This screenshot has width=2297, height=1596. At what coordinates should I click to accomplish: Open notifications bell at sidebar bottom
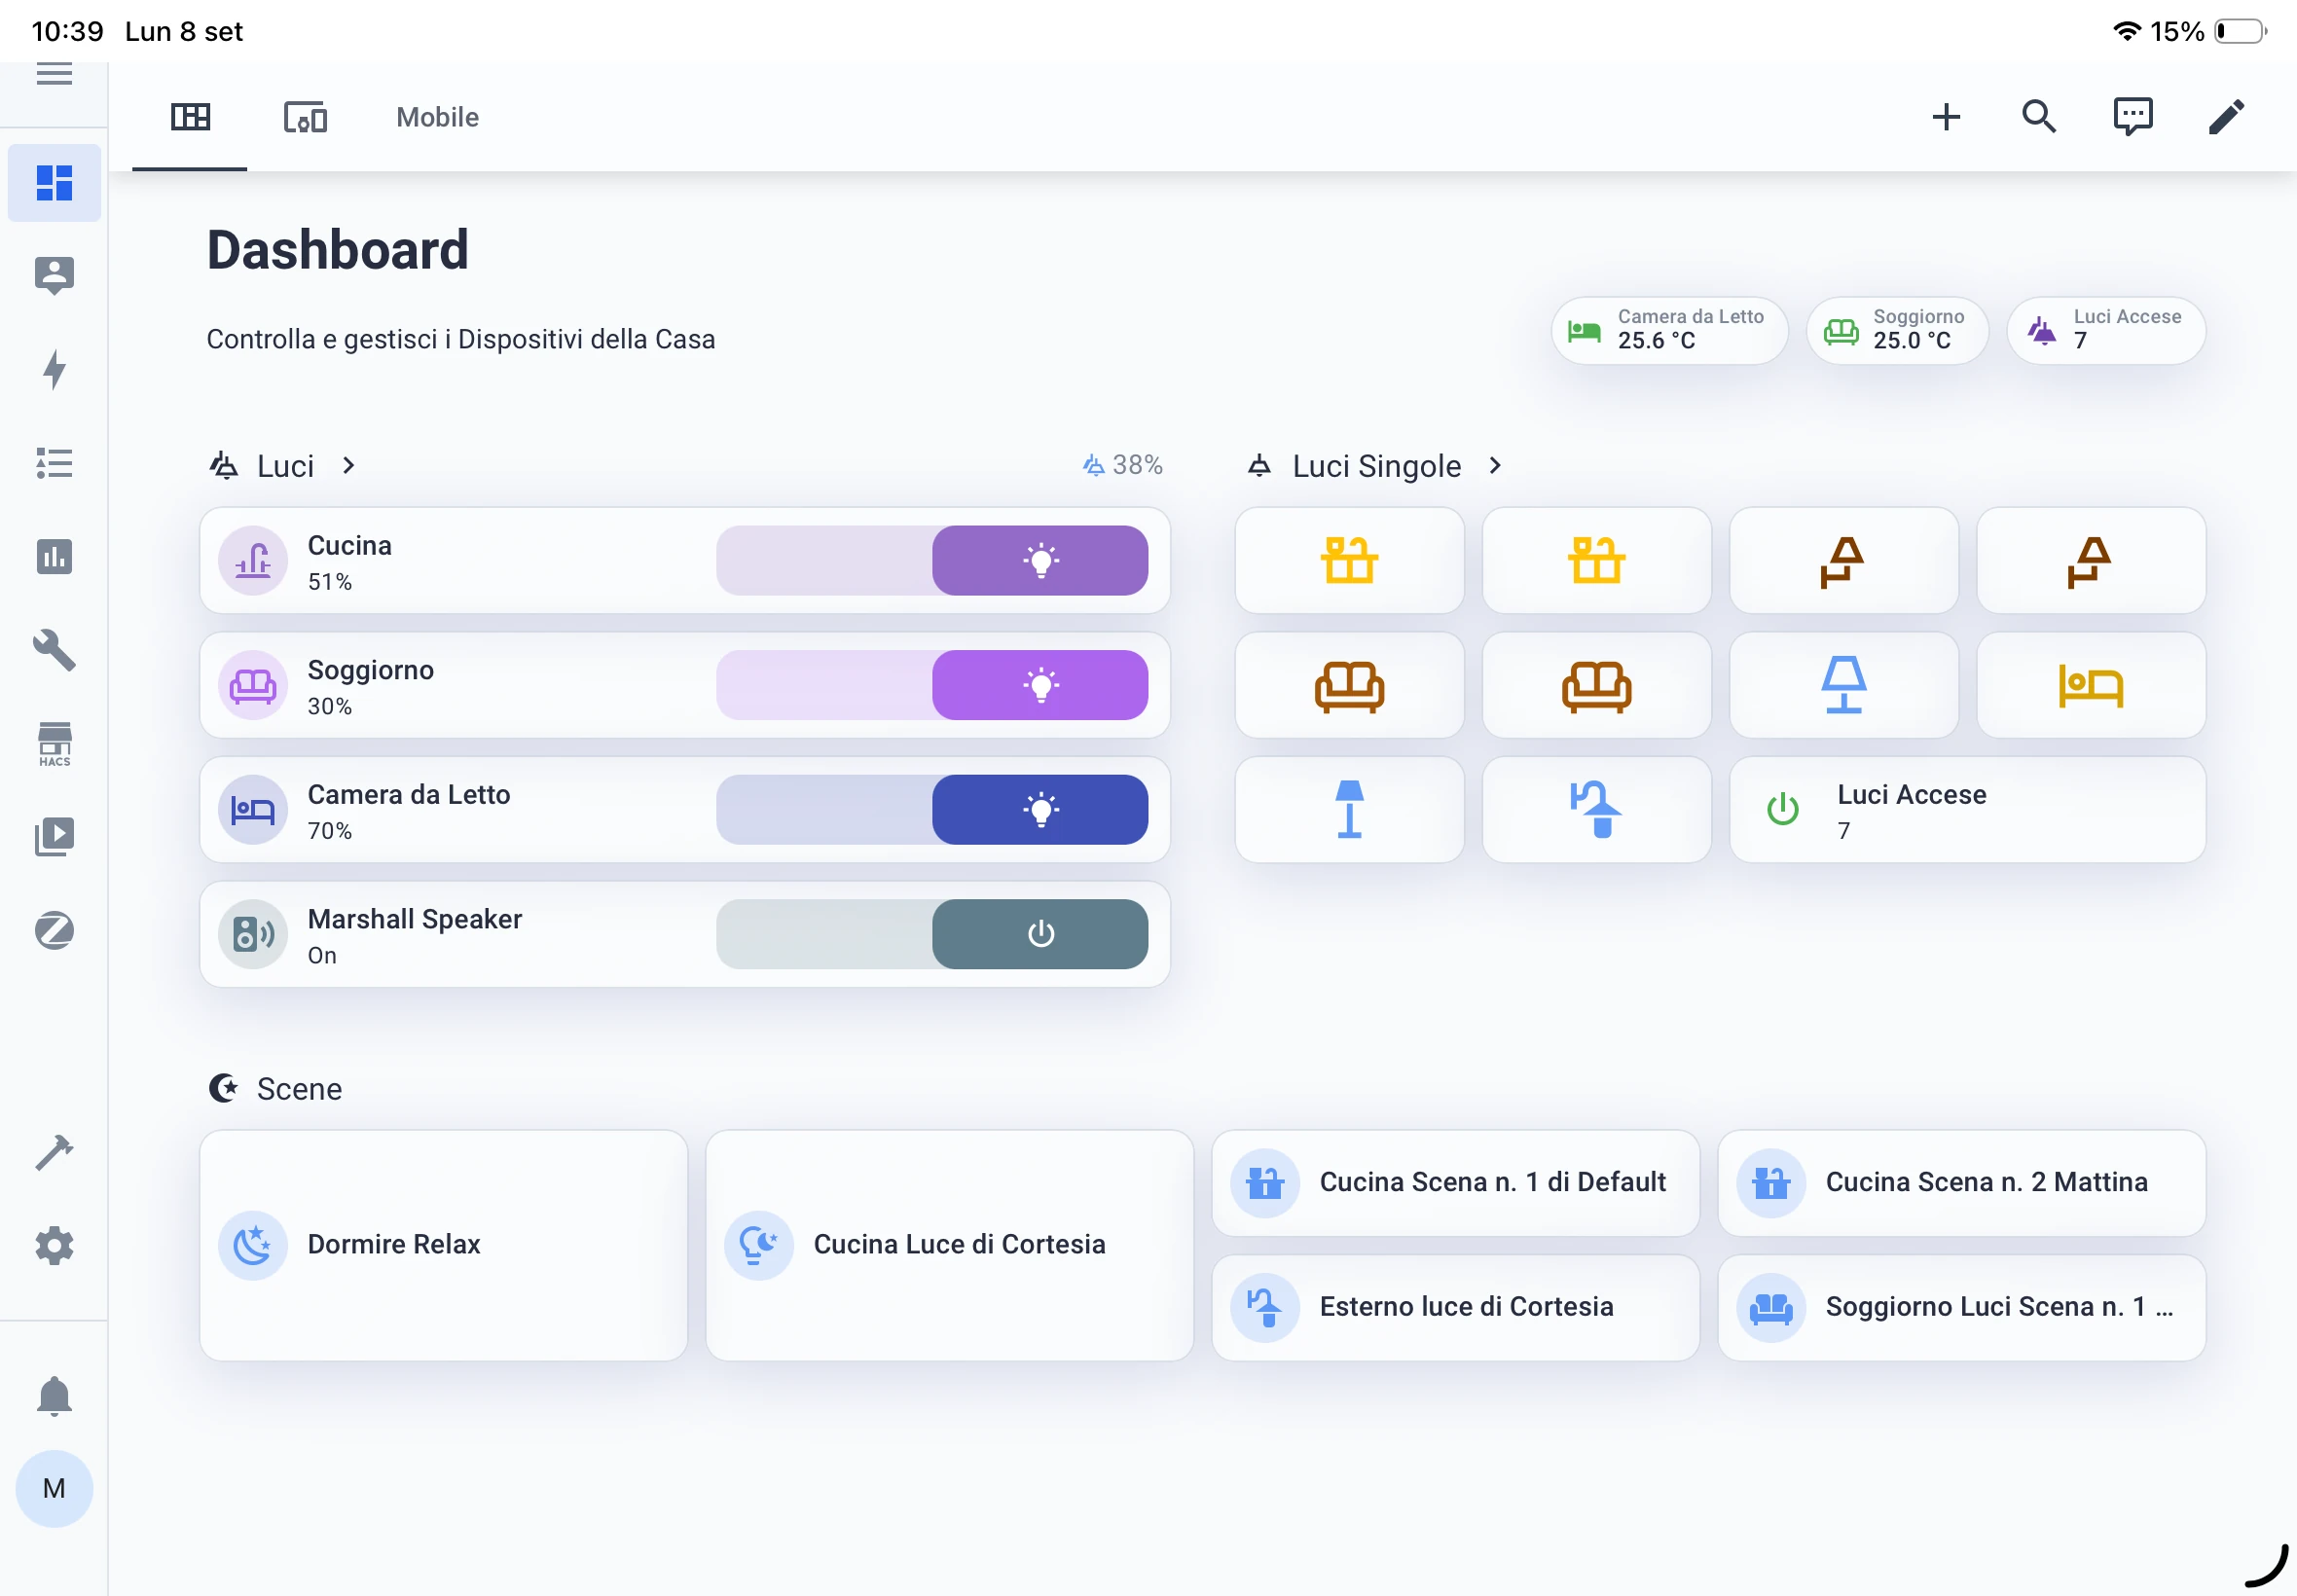tap(54, 1396)
